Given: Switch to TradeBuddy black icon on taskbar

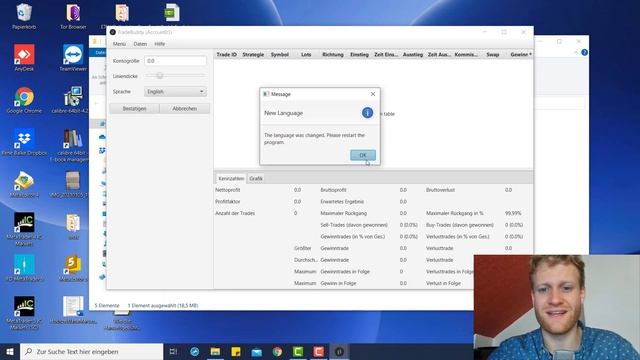Looking at the screenshot, I should click(x=339, y=351).
